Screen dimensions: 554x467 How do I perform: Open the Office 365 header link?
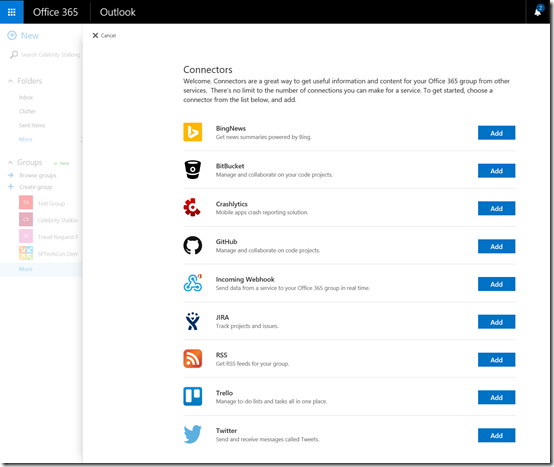coord(55,12)
